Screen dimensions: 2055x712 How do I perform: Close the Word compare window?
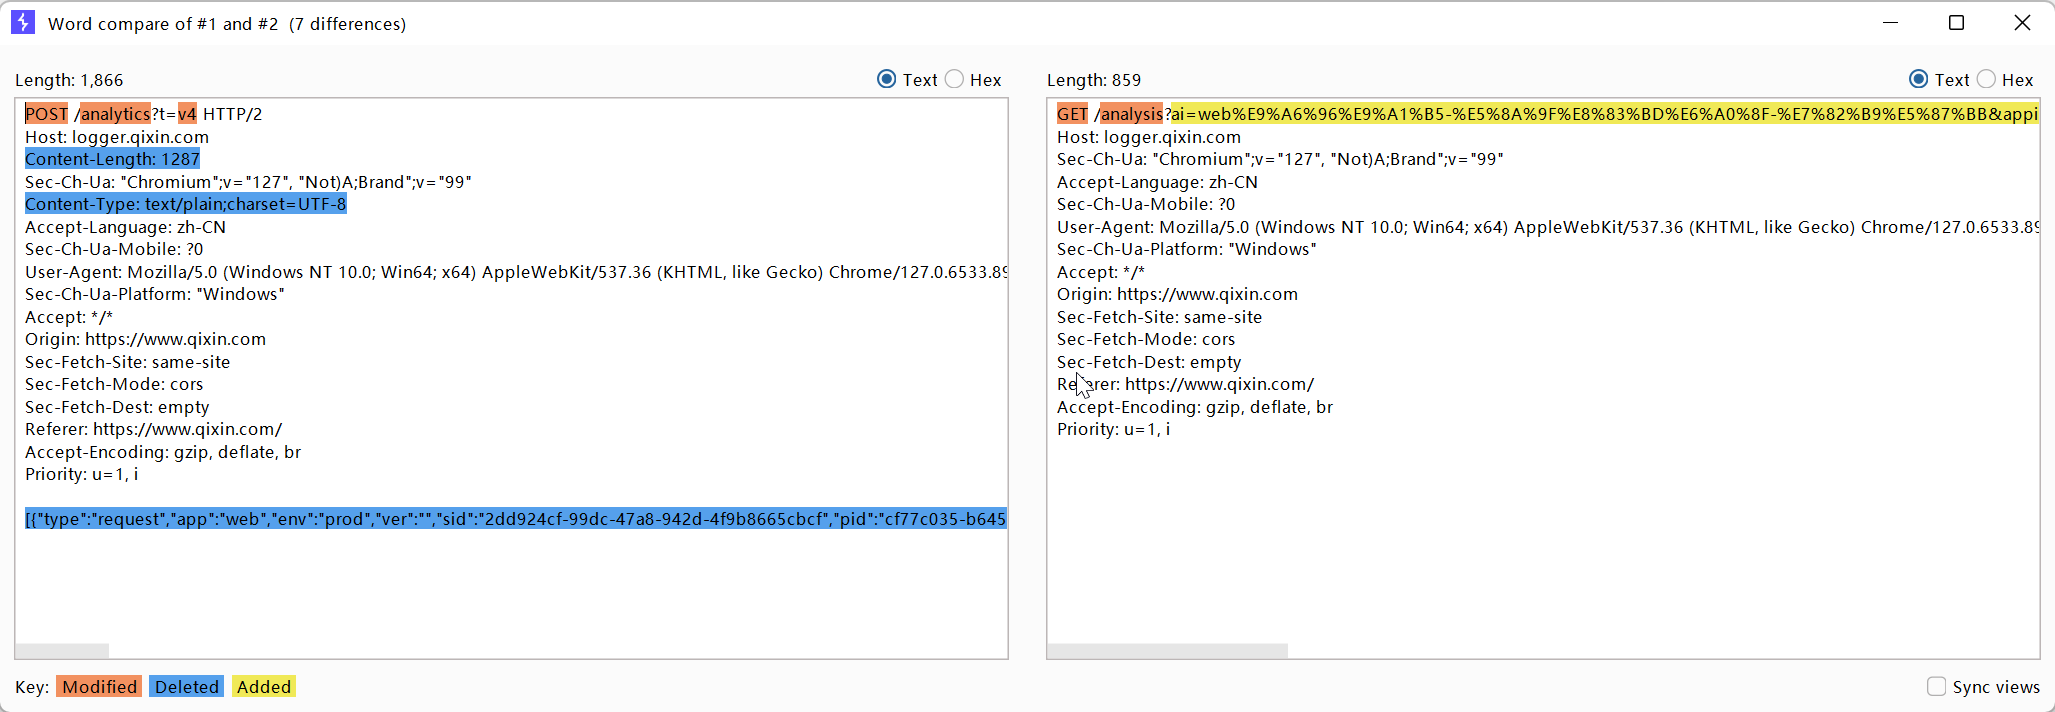2022,22
